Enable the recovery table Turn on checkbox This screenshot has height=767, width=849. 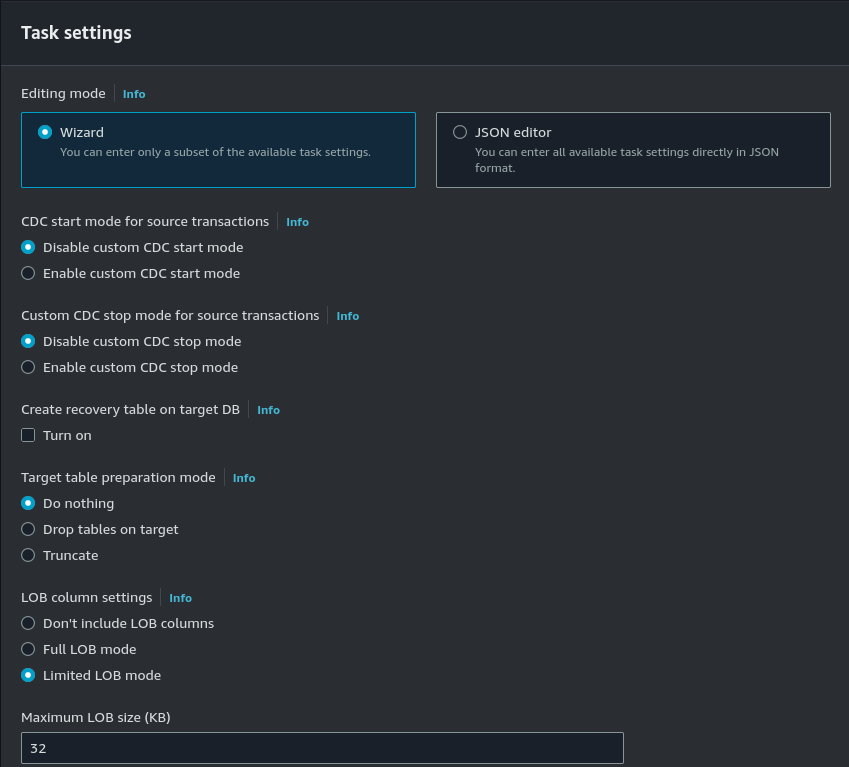click(x=28, y=435)
